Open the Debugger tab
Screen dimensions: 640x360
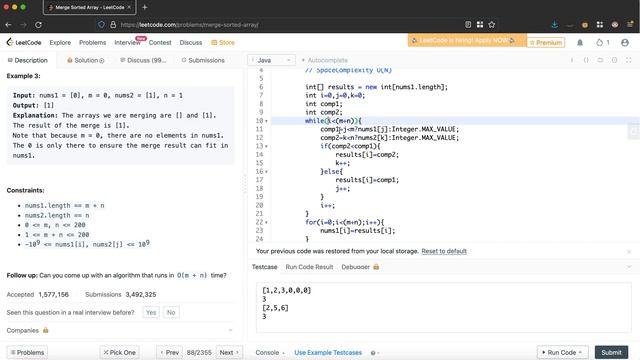[360, 267]
